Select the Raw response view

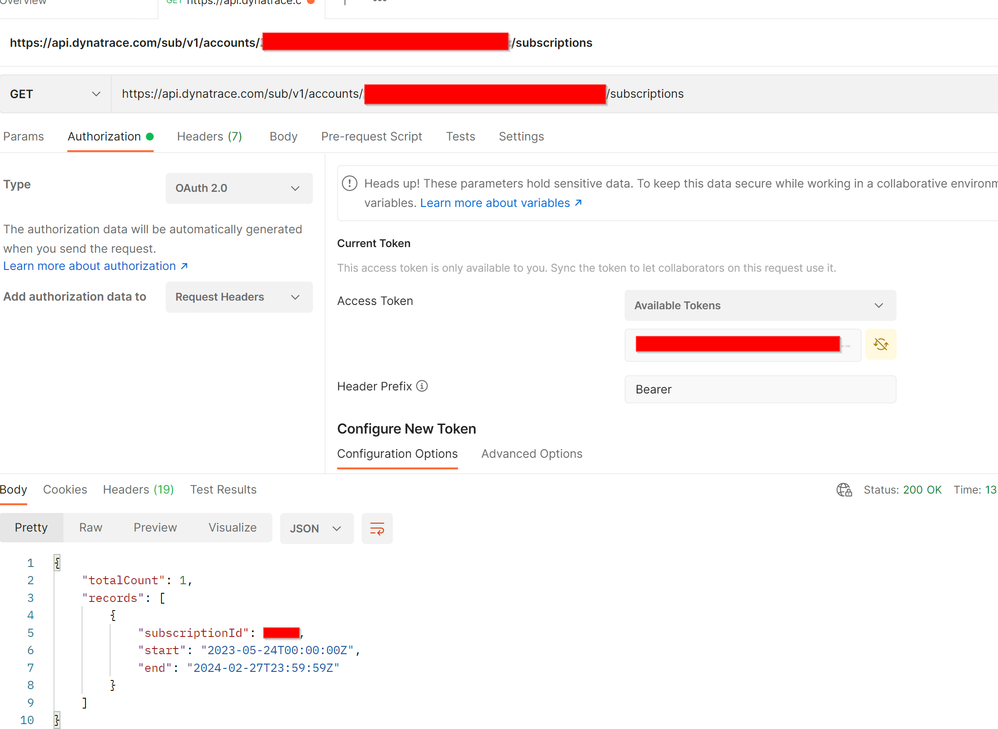[x=91, y=528]
